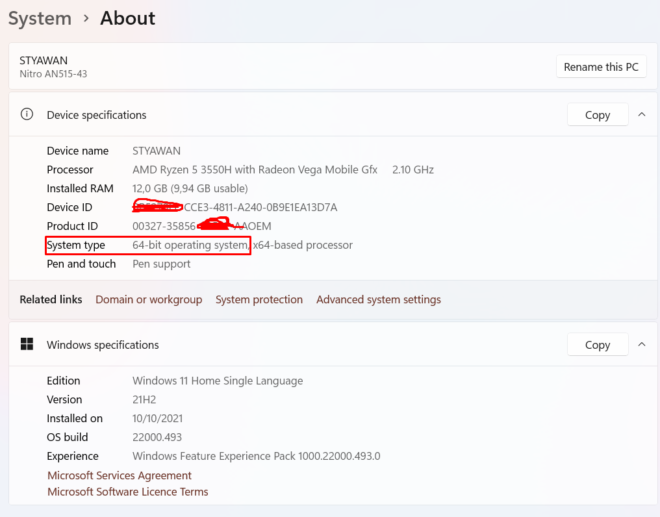Copy the device specifications
The image size is (660, 517).
(598, 115)
